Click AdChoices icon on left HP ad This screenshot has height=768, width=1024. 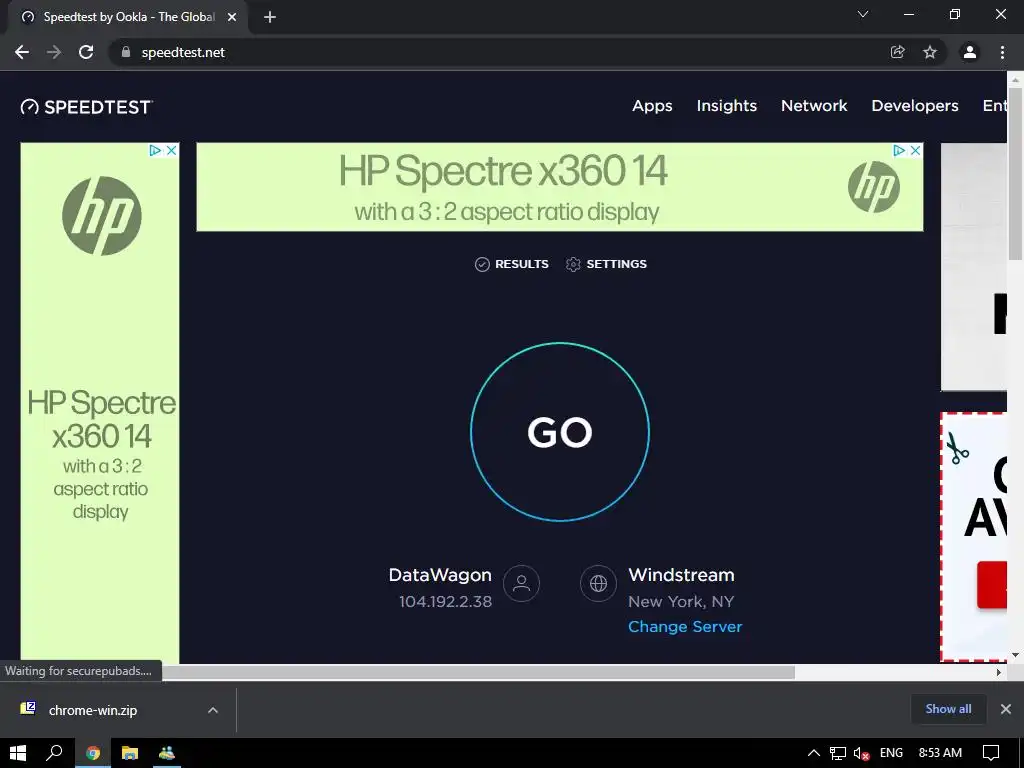(x=155, y=150)
